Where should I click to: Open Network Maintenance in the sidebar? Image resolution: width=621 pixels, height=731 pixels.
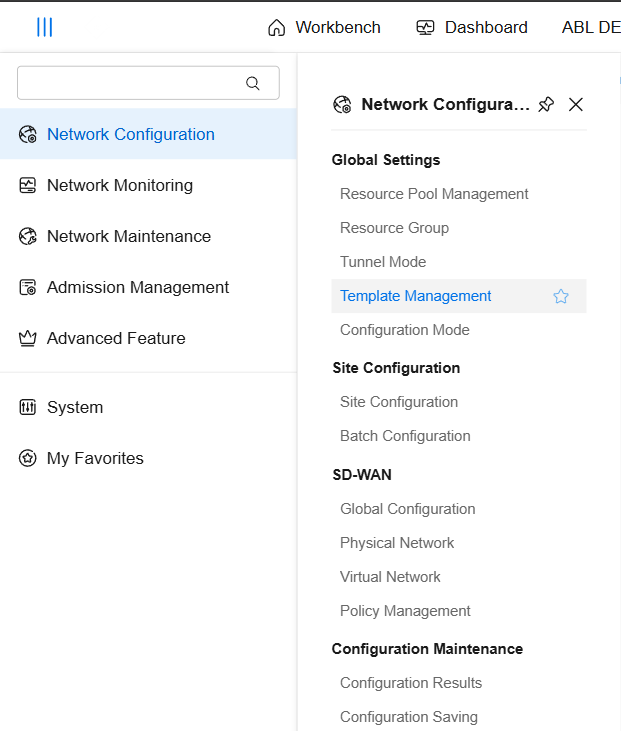tap(128, 236)
